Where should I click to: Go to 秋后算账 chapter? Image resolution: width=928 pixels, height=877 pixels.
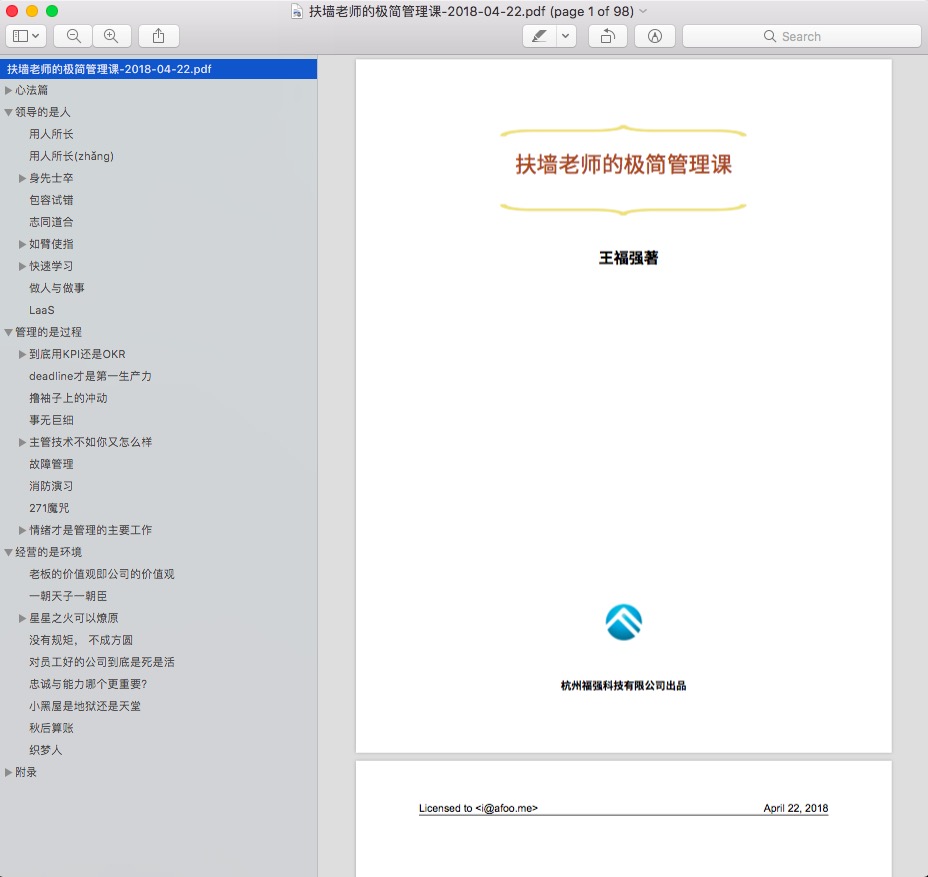click(51, 728)
